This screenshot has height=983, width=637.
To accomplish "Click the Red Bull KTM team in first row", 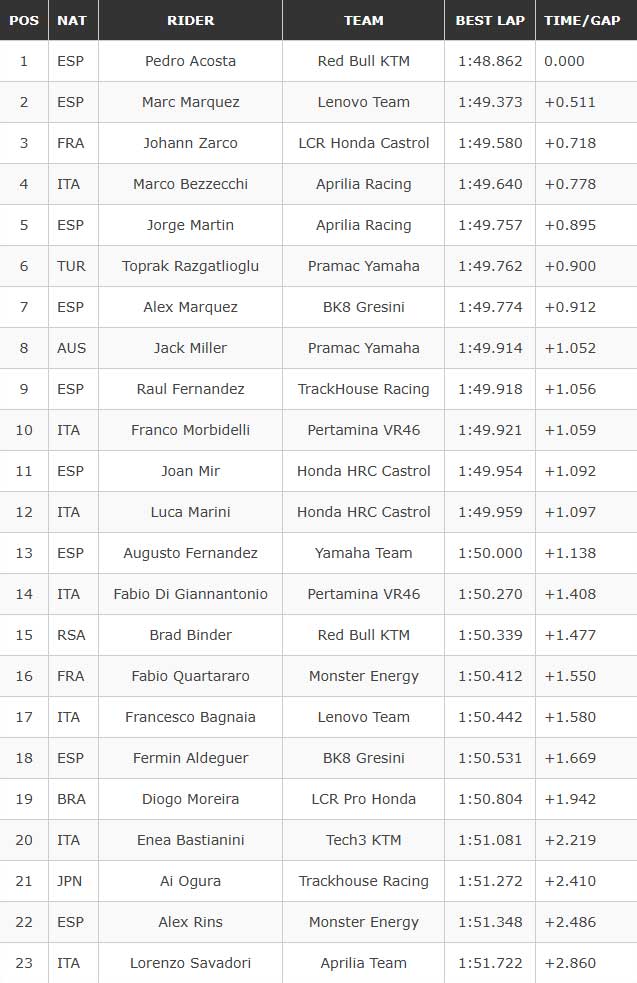I will click(363, 61).
